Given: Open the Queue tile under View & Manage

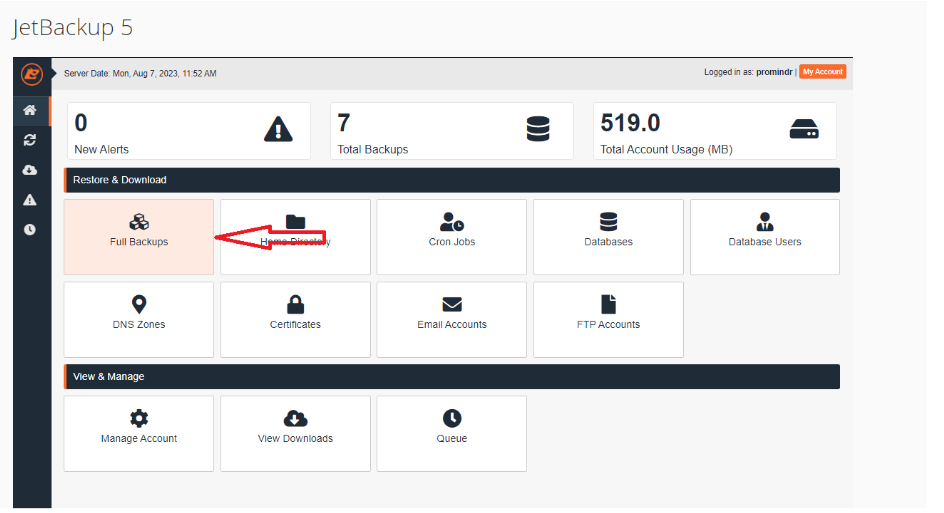Looking at the screenshot, I should 452,434.
